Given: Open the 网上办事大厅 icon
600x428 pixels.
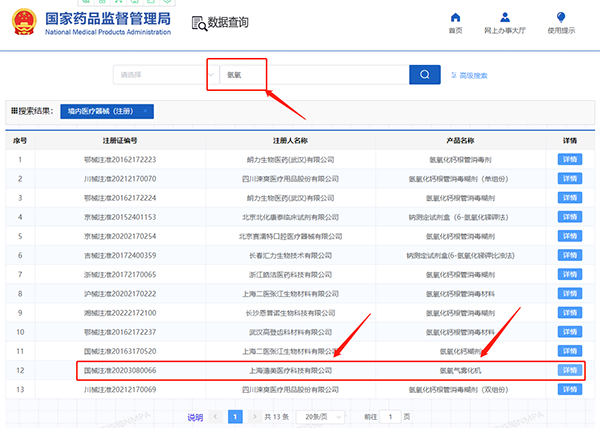Looking at the screenshot, I should tap(505, 18).
